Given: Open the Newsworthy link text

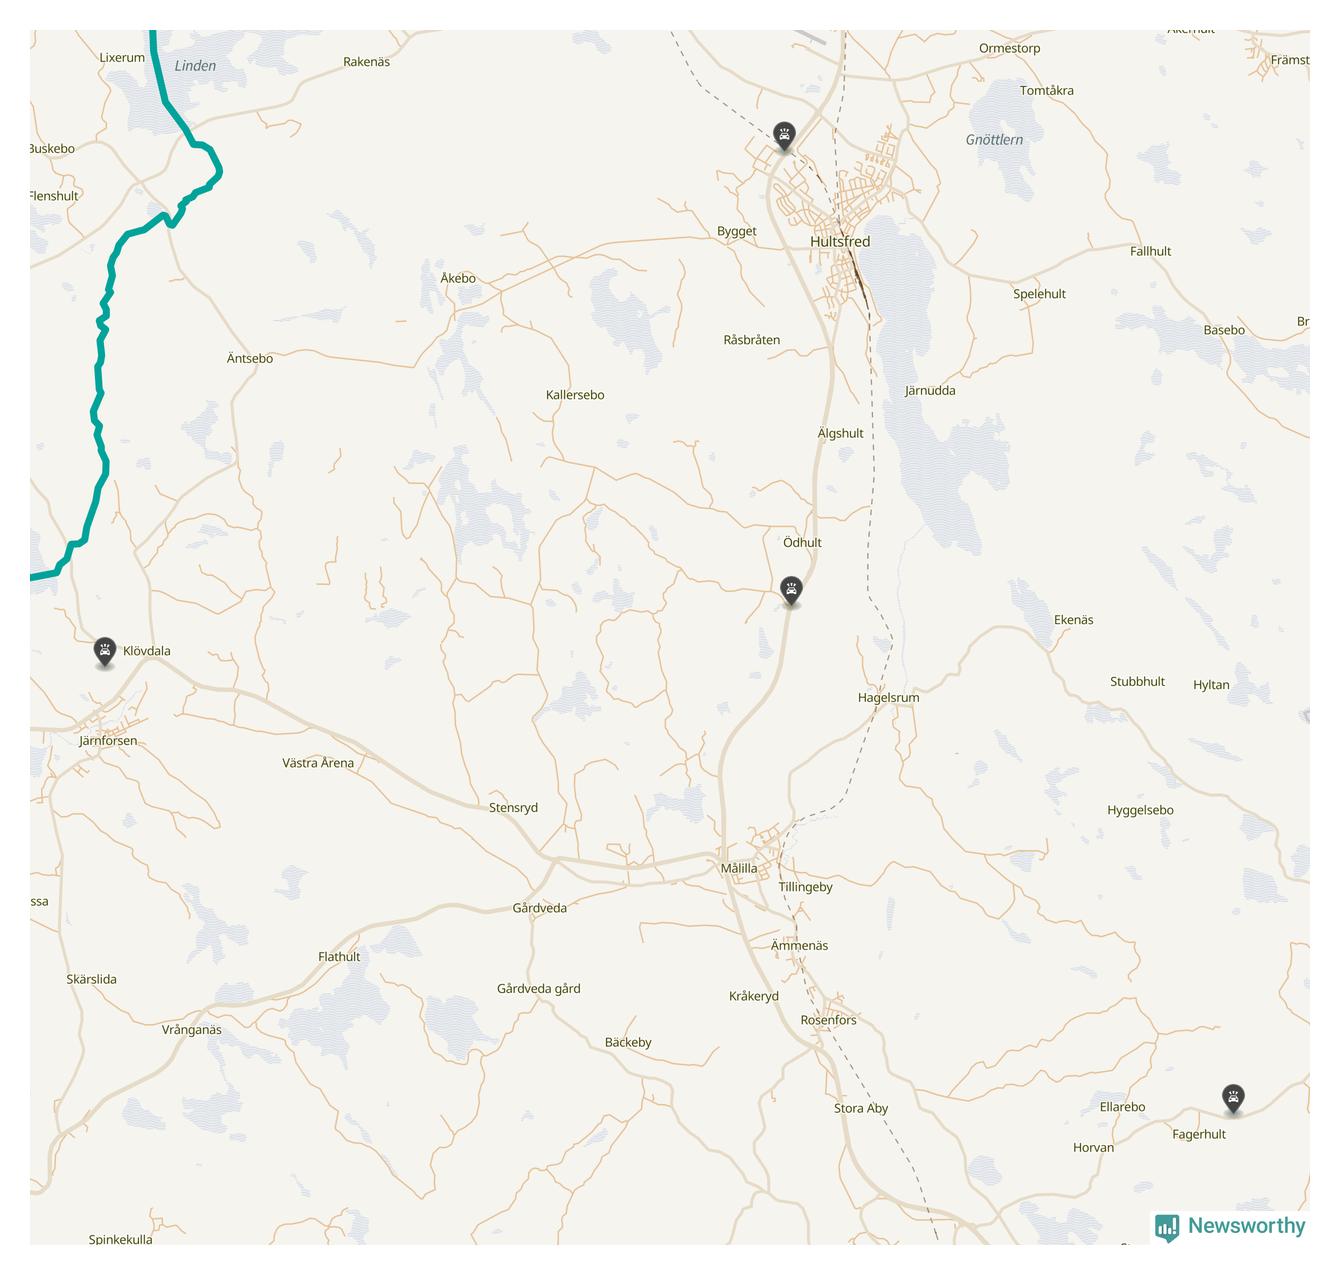Looking at the screenshot, I should 1246,1226.
